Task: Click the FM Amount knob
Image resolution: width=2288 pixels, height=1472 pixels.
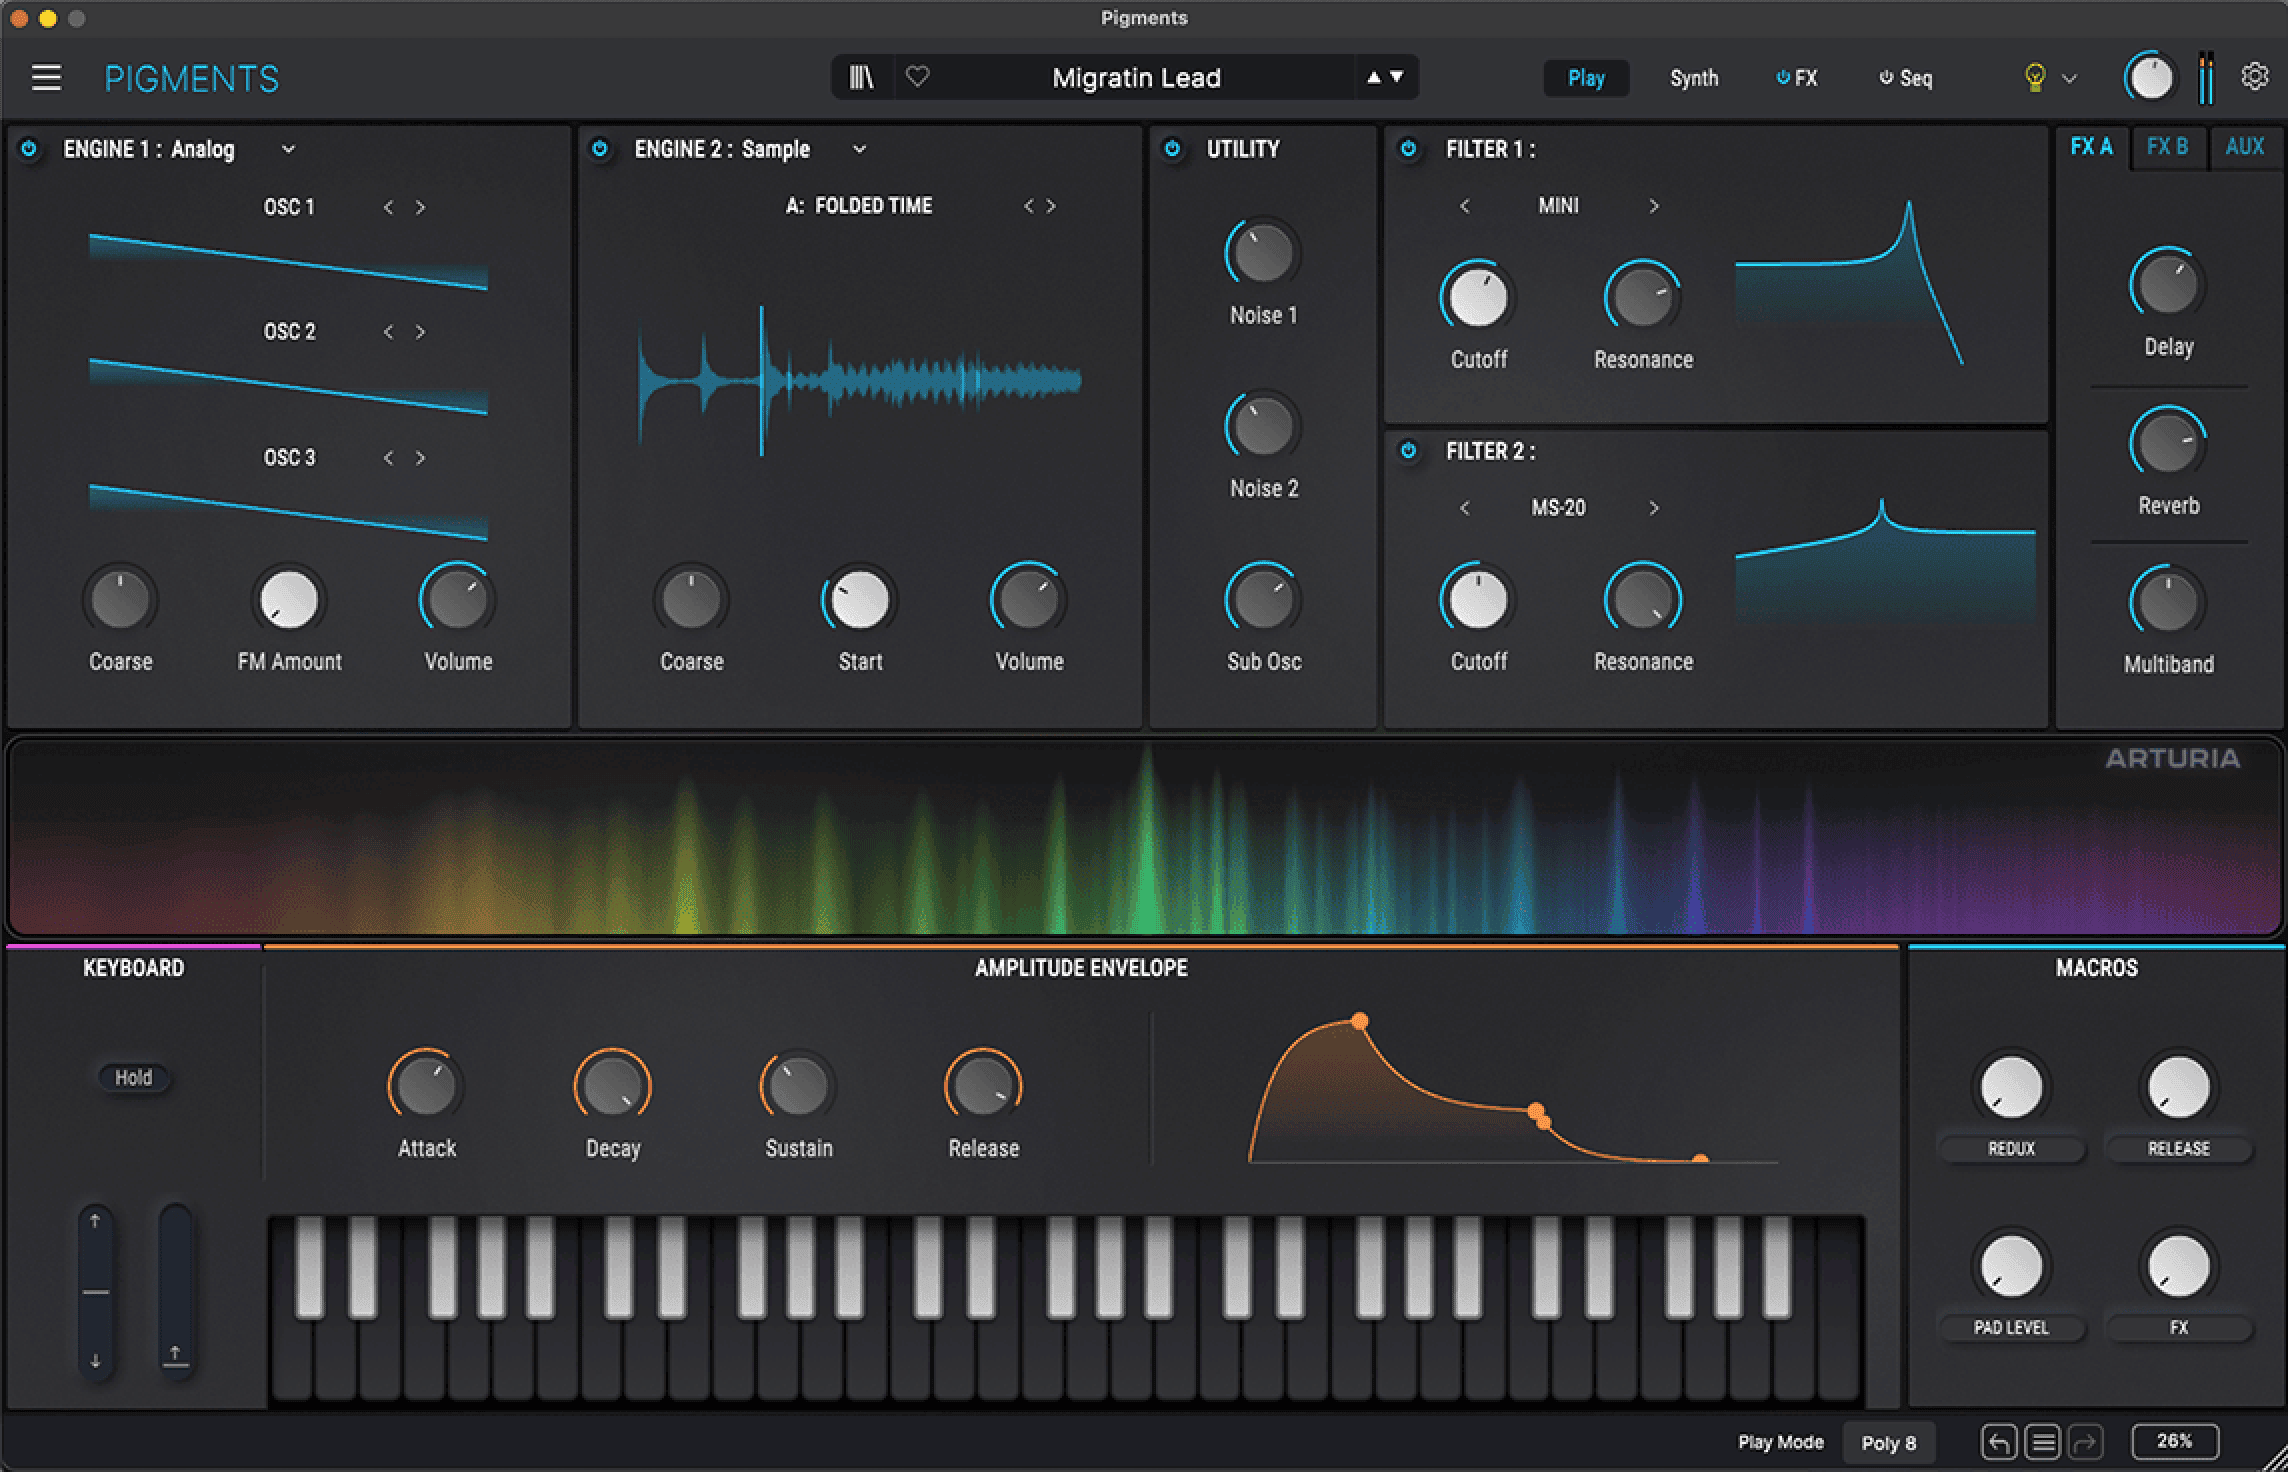Action: pyautogui.click(x=289, y=600)
